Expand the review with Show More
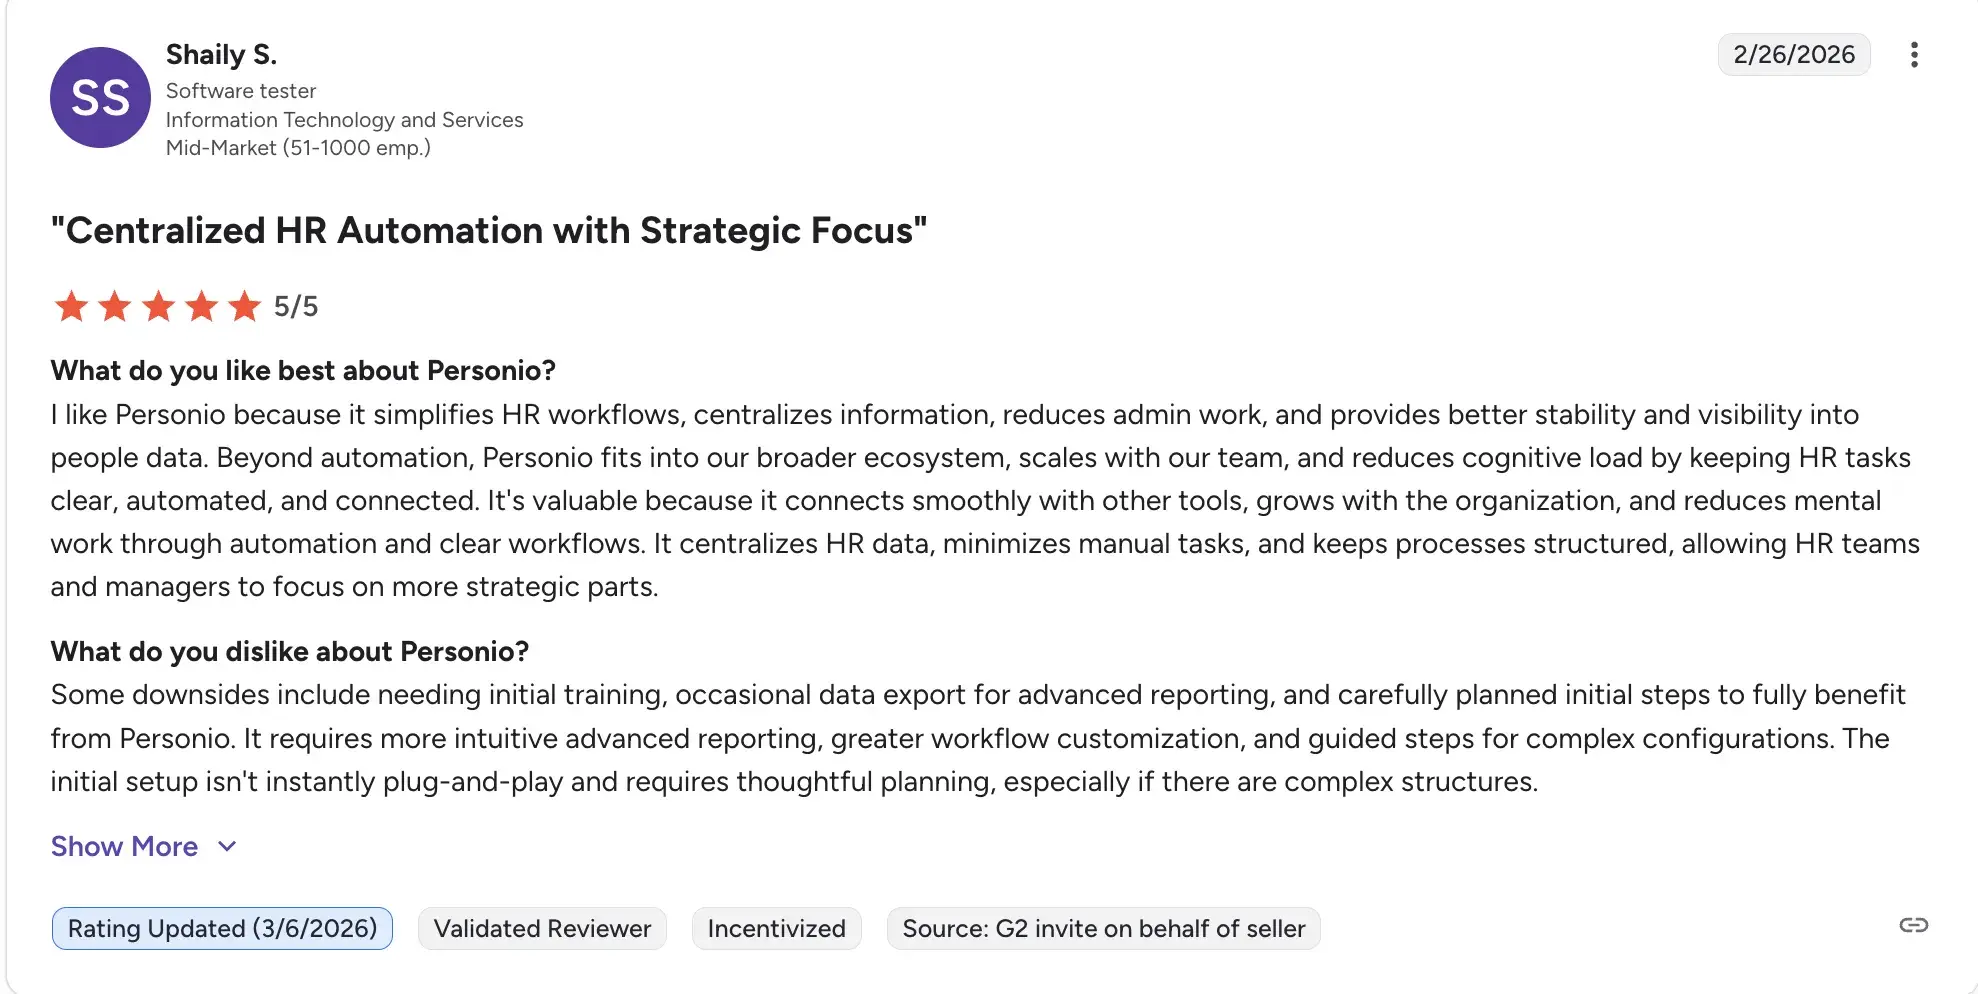The width and height of the screenshot is (1978, 994). click(124, 847)
